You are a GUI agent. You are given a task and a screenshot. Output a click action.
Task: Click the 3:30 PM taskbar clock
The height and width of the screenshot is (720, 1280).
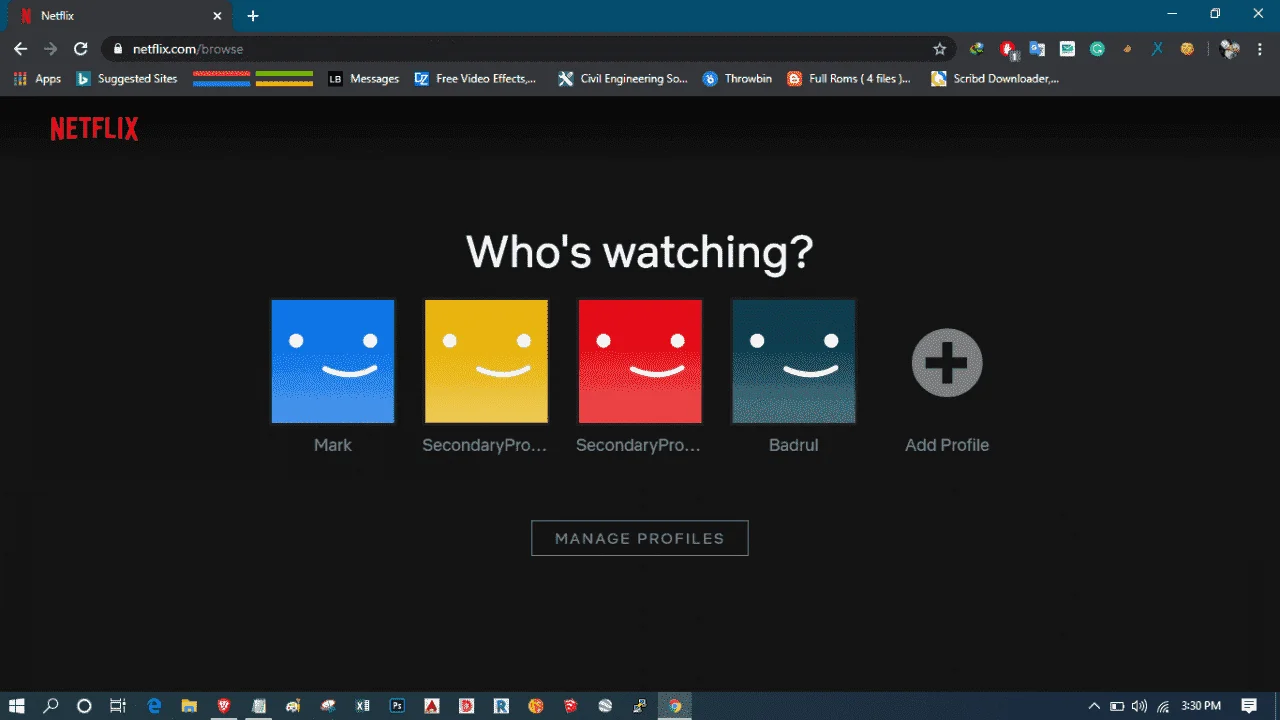[1201, 706]
